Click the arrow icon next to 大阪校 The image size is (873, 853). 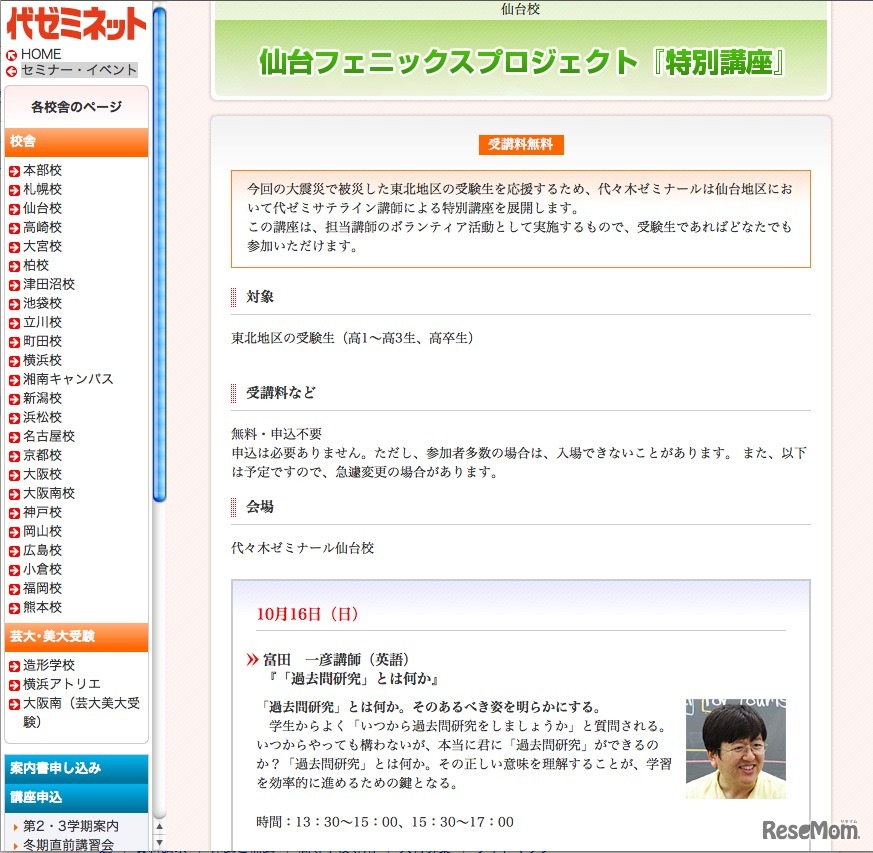tap(14, 475)
